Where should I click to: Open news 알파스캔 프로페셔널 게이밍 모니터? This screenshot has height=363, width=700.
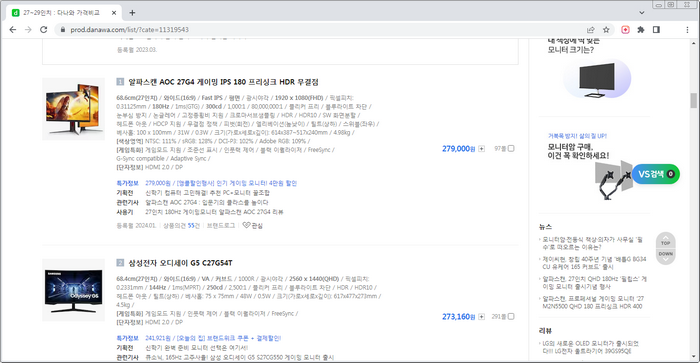(593, 302)
